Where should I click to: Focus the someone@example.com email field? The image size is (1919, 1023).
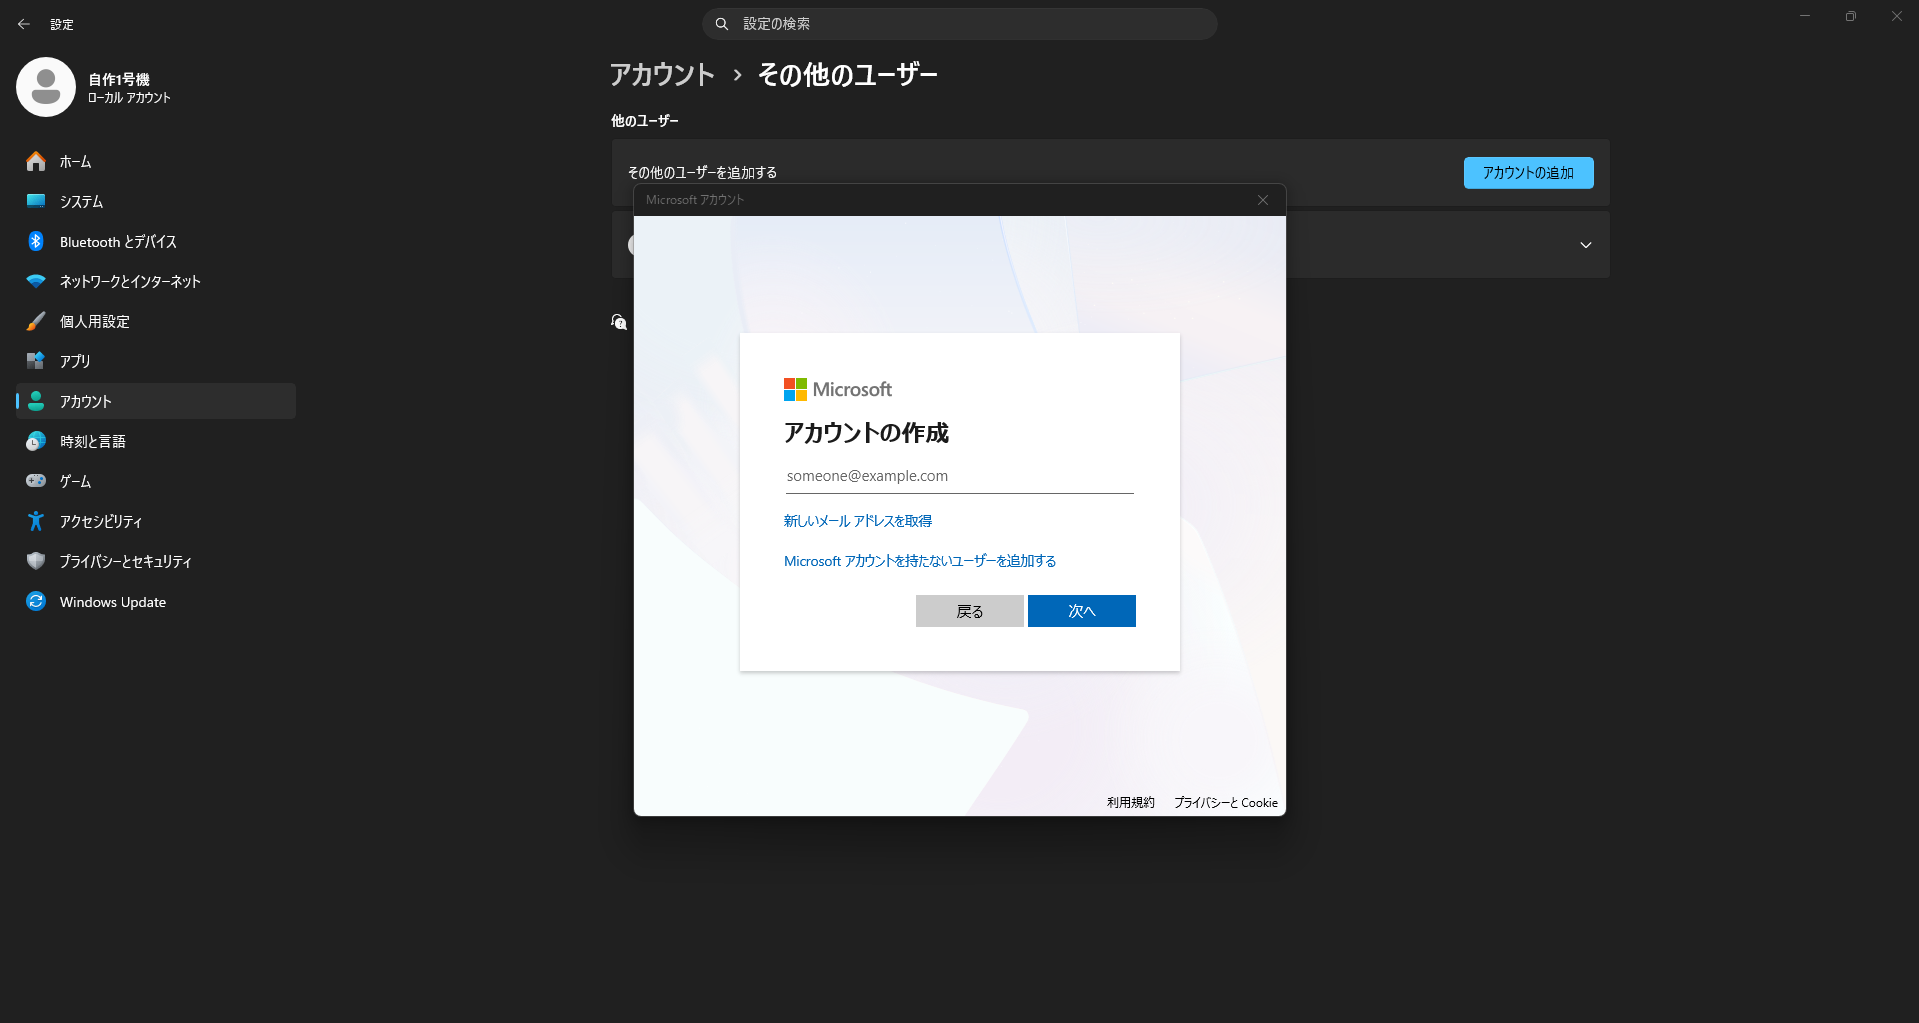coord(959,476)
